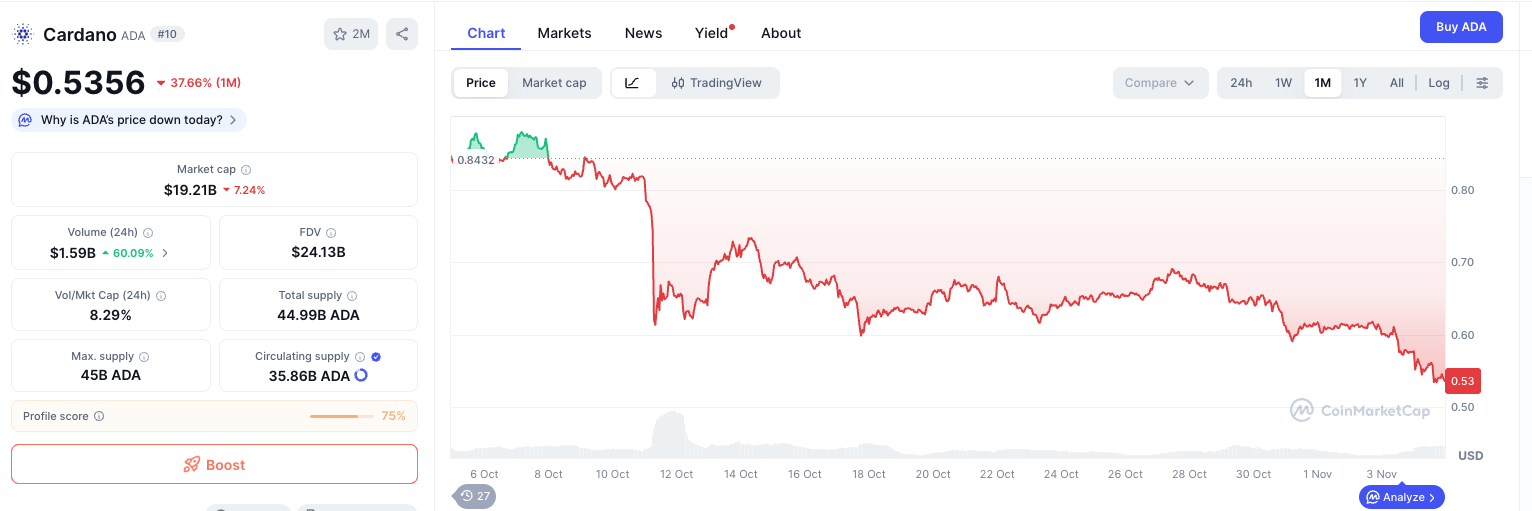The image size is (1532, 511).
Task: Click info icon beside Profile score
Action: coord(99,416)
